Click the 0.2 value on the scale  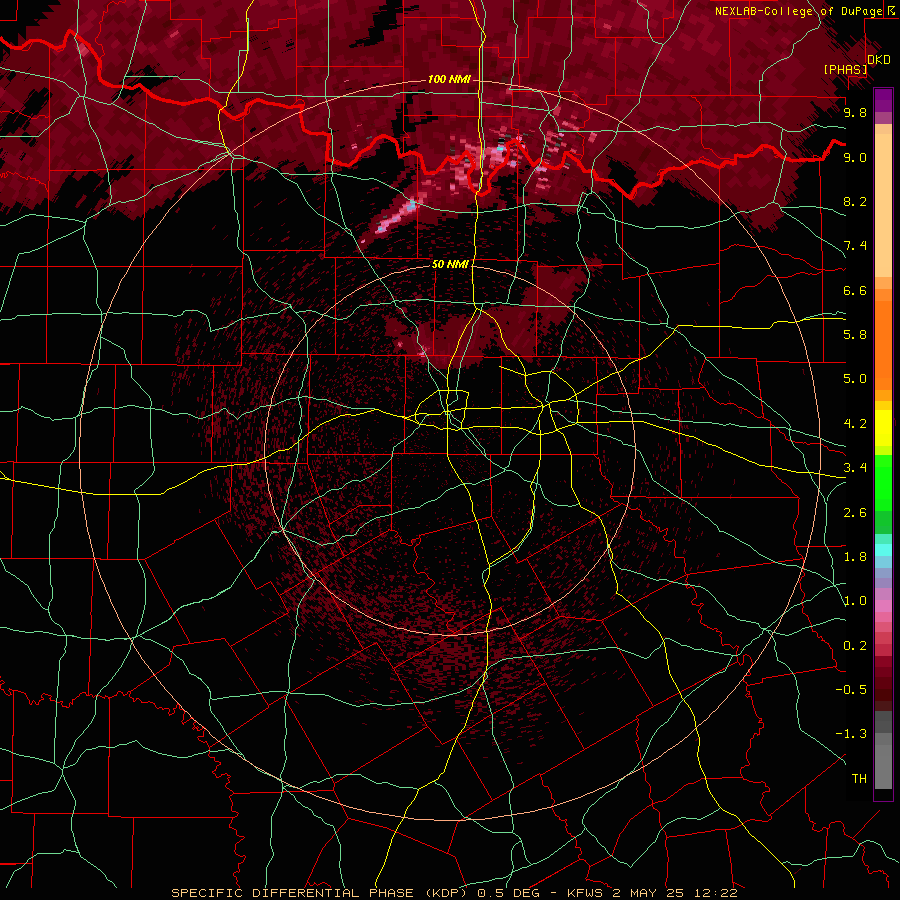coord(855,645)
